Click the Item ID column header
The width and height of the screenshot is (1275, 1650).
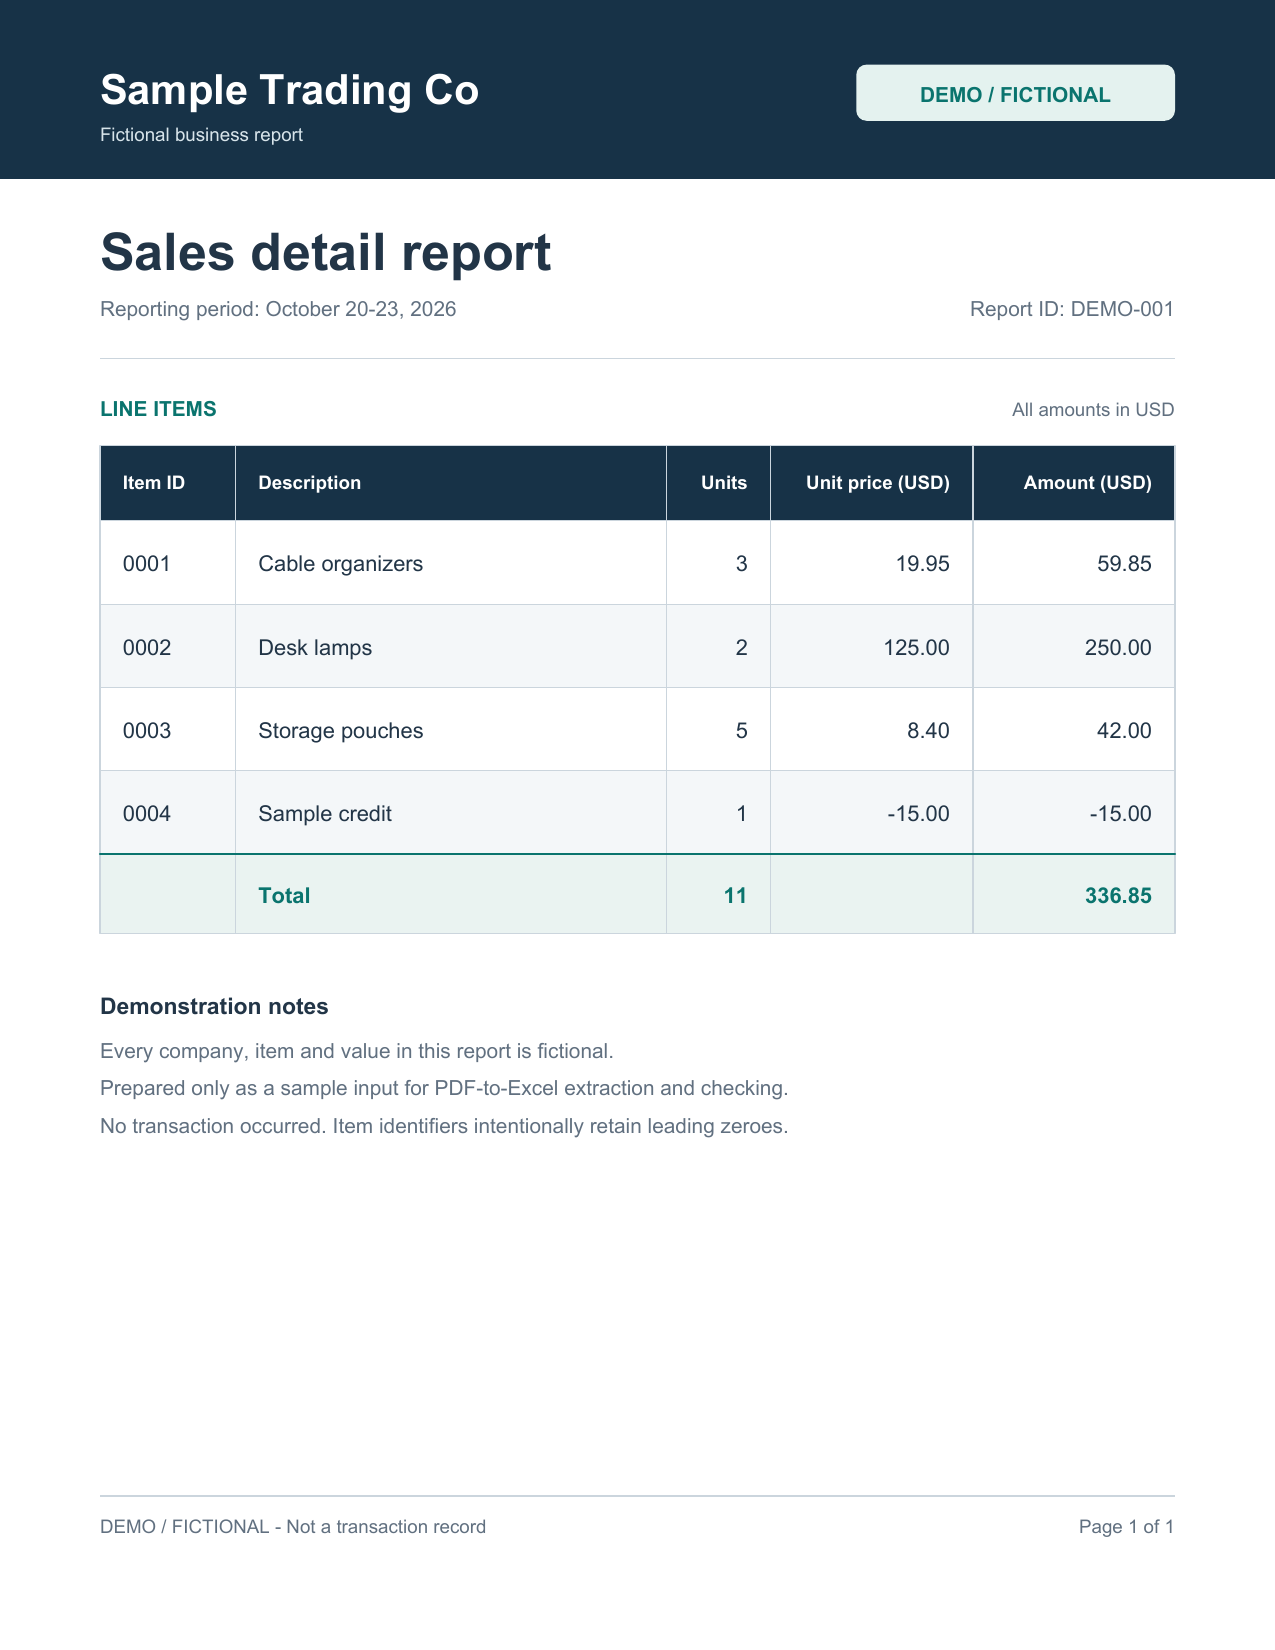pyautogui.click(x=168, y=483)
